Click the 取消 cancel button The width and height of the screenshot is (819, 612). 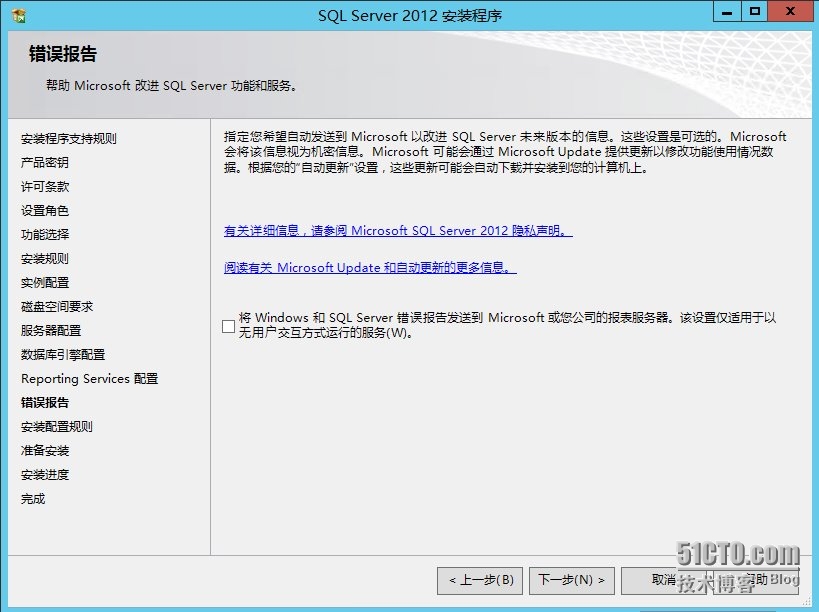coord(663,580)
